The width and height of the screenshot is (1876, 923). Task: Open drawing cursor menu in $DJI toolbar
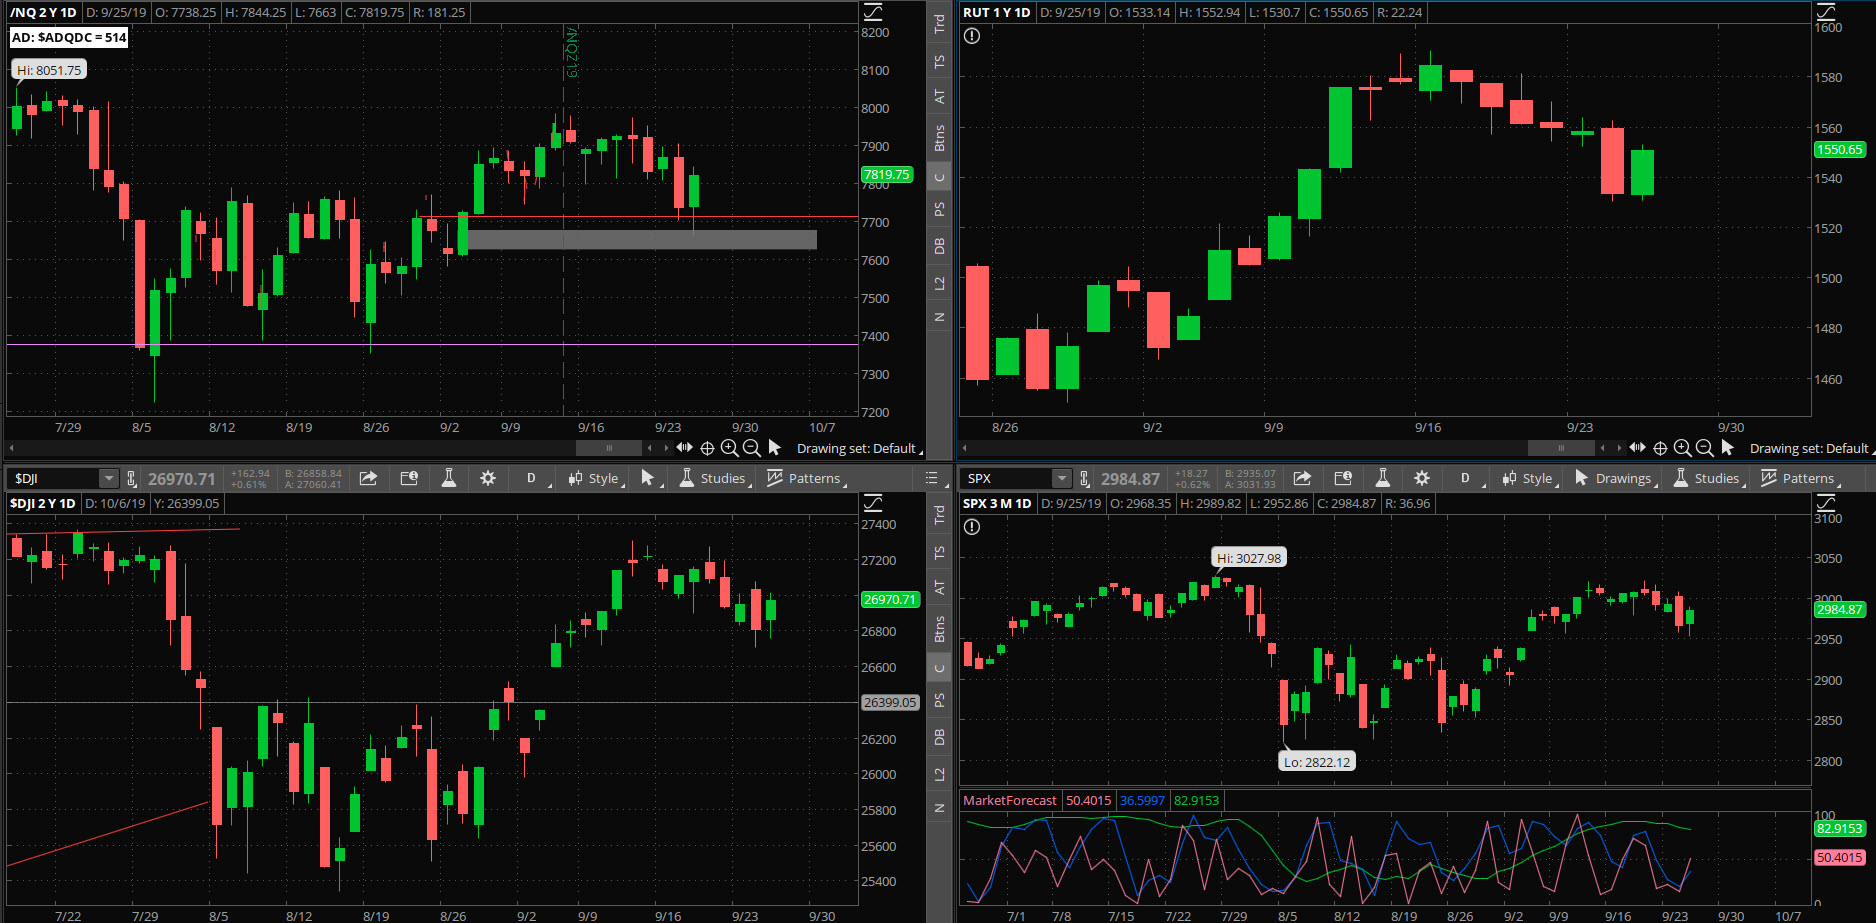point(650,478)
